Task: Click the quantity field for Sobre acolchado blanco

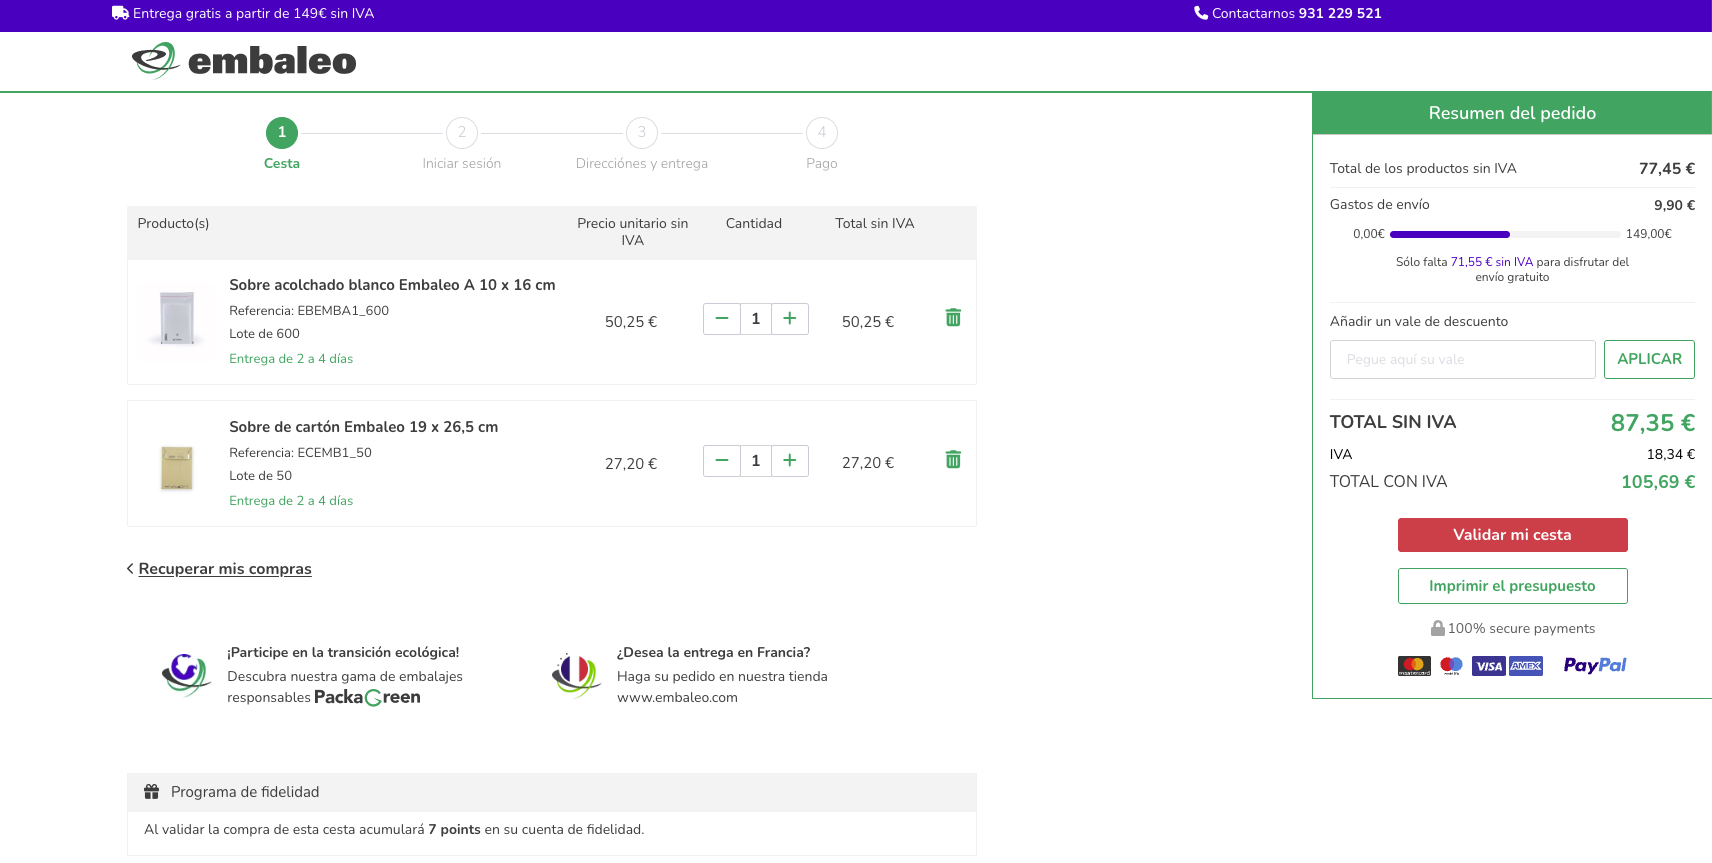Action: coord(756,319)
